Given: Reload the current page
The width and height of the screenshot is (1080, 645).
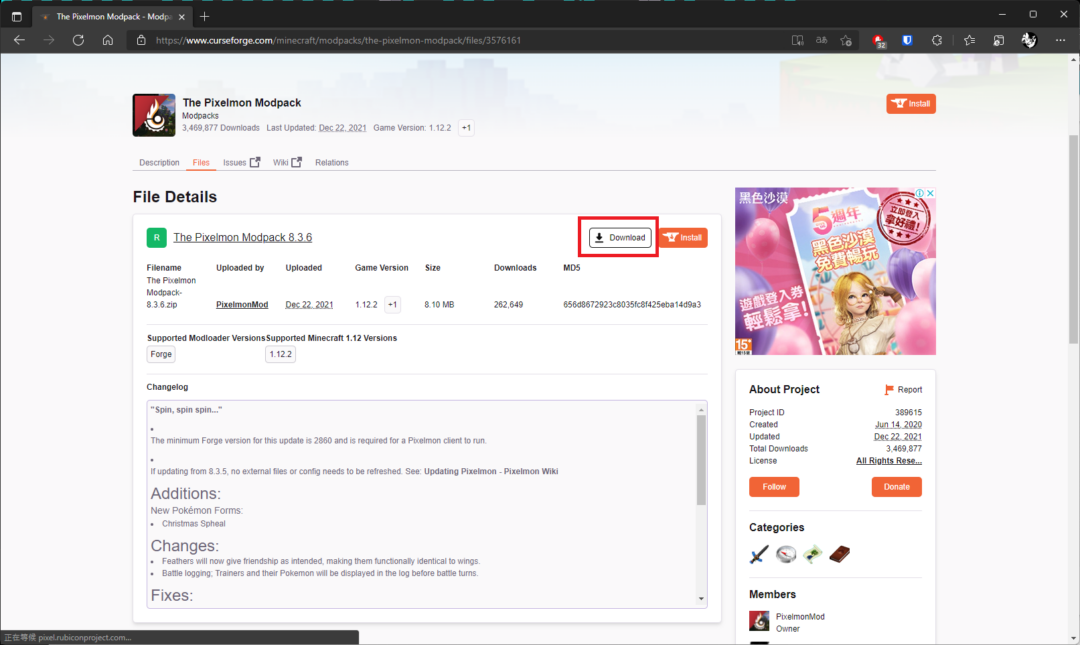Looking at the screenshot, I should [78, 40].
